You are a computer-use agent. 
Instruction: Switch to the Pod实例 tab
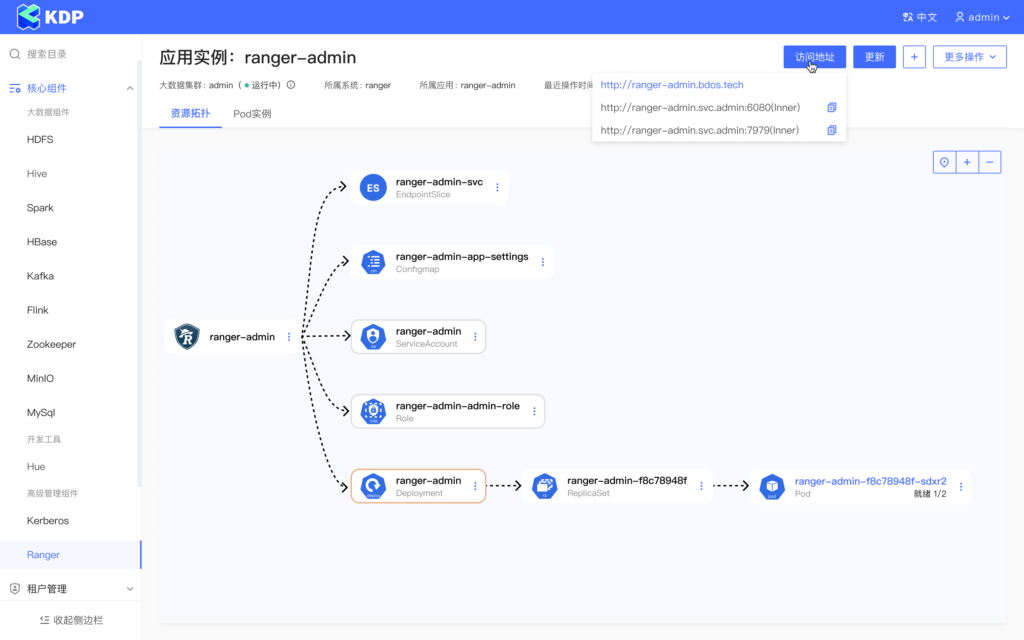pyautogui.click(x=252, y=114)
